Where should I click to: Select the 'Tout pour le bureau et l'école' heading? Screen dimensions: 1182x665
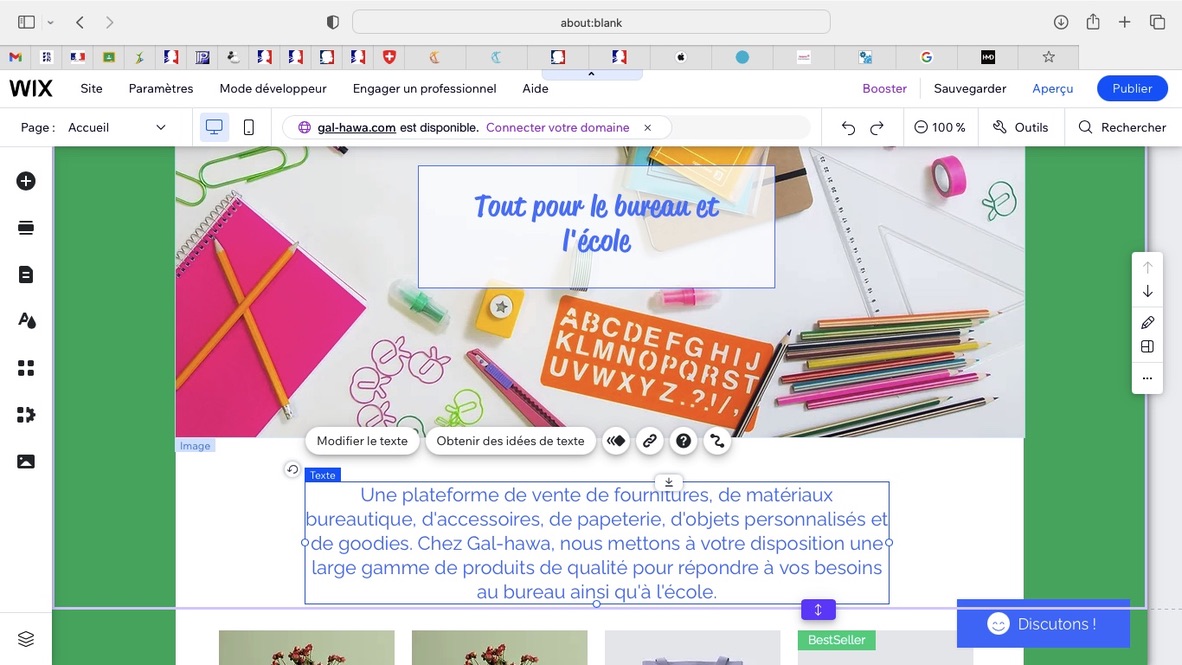(596, 223)
